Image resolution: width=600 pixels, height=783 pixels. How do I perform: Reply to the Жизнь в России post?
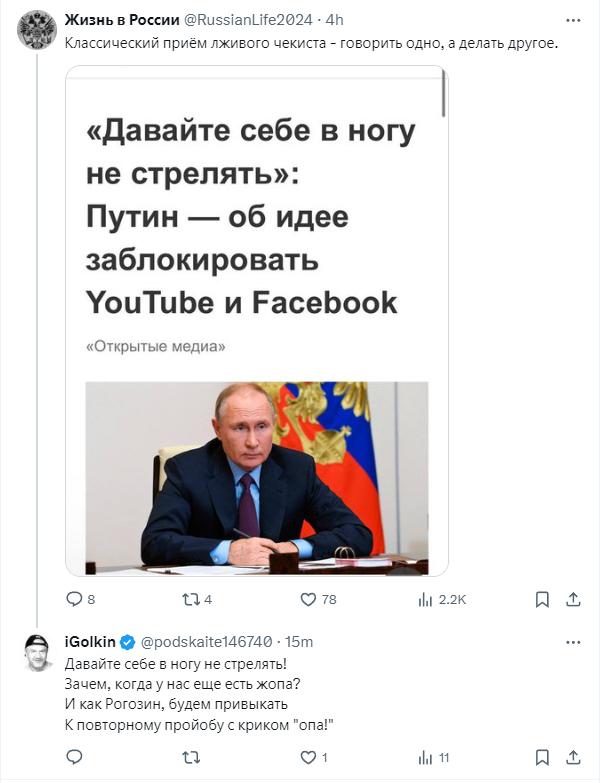80,599
